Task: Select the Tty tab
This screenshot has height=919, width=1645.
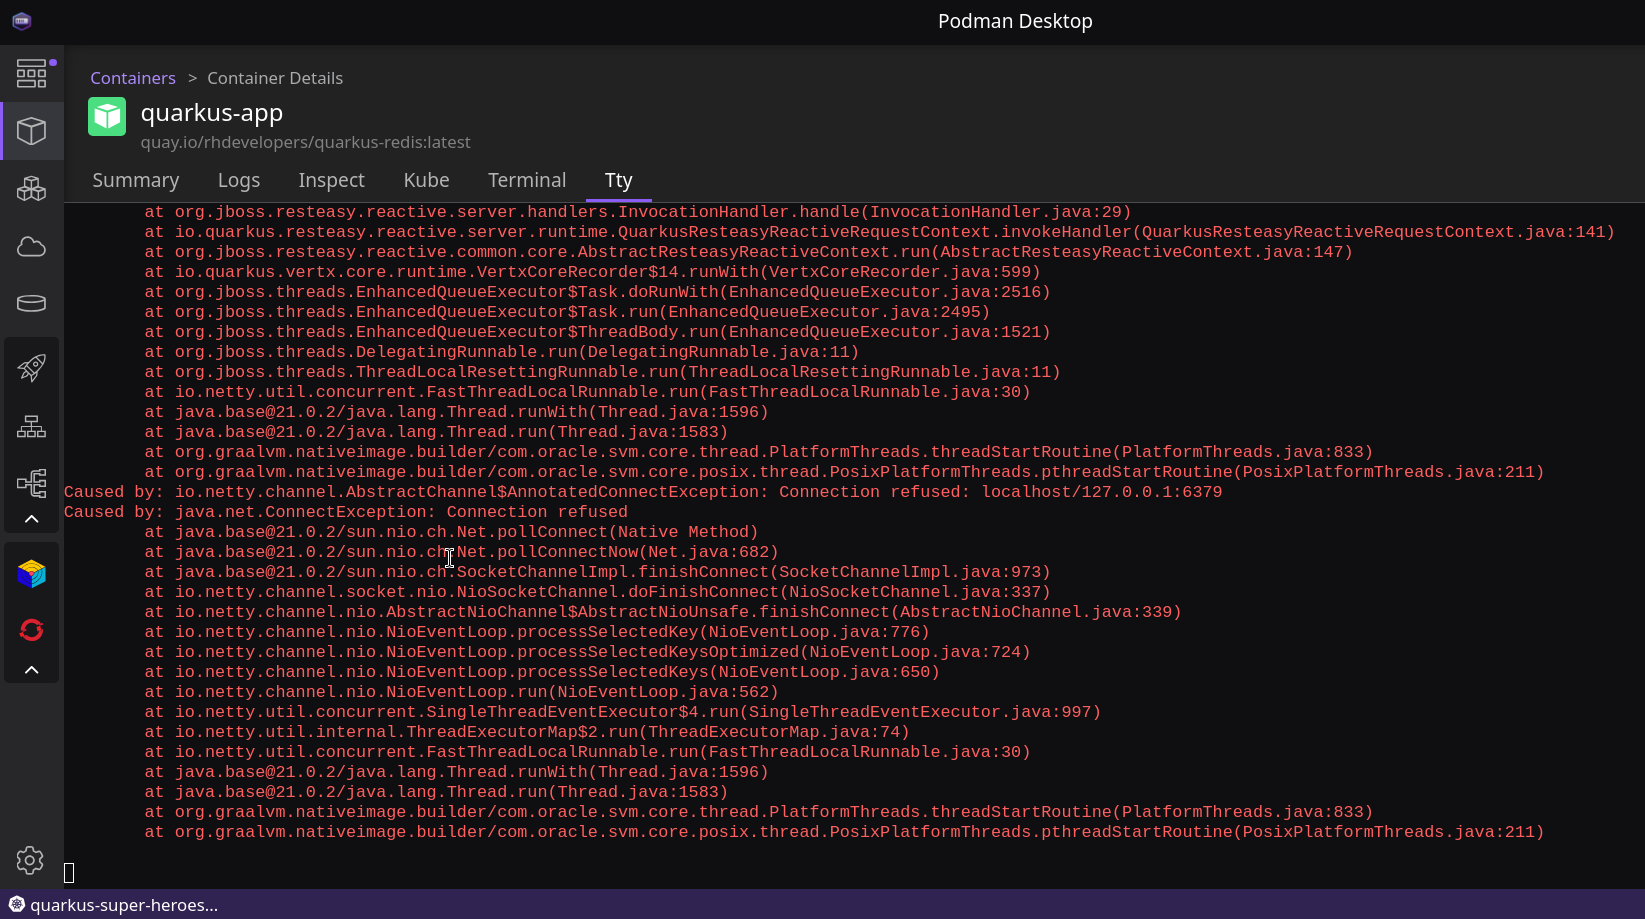Action: click(619, 180)
